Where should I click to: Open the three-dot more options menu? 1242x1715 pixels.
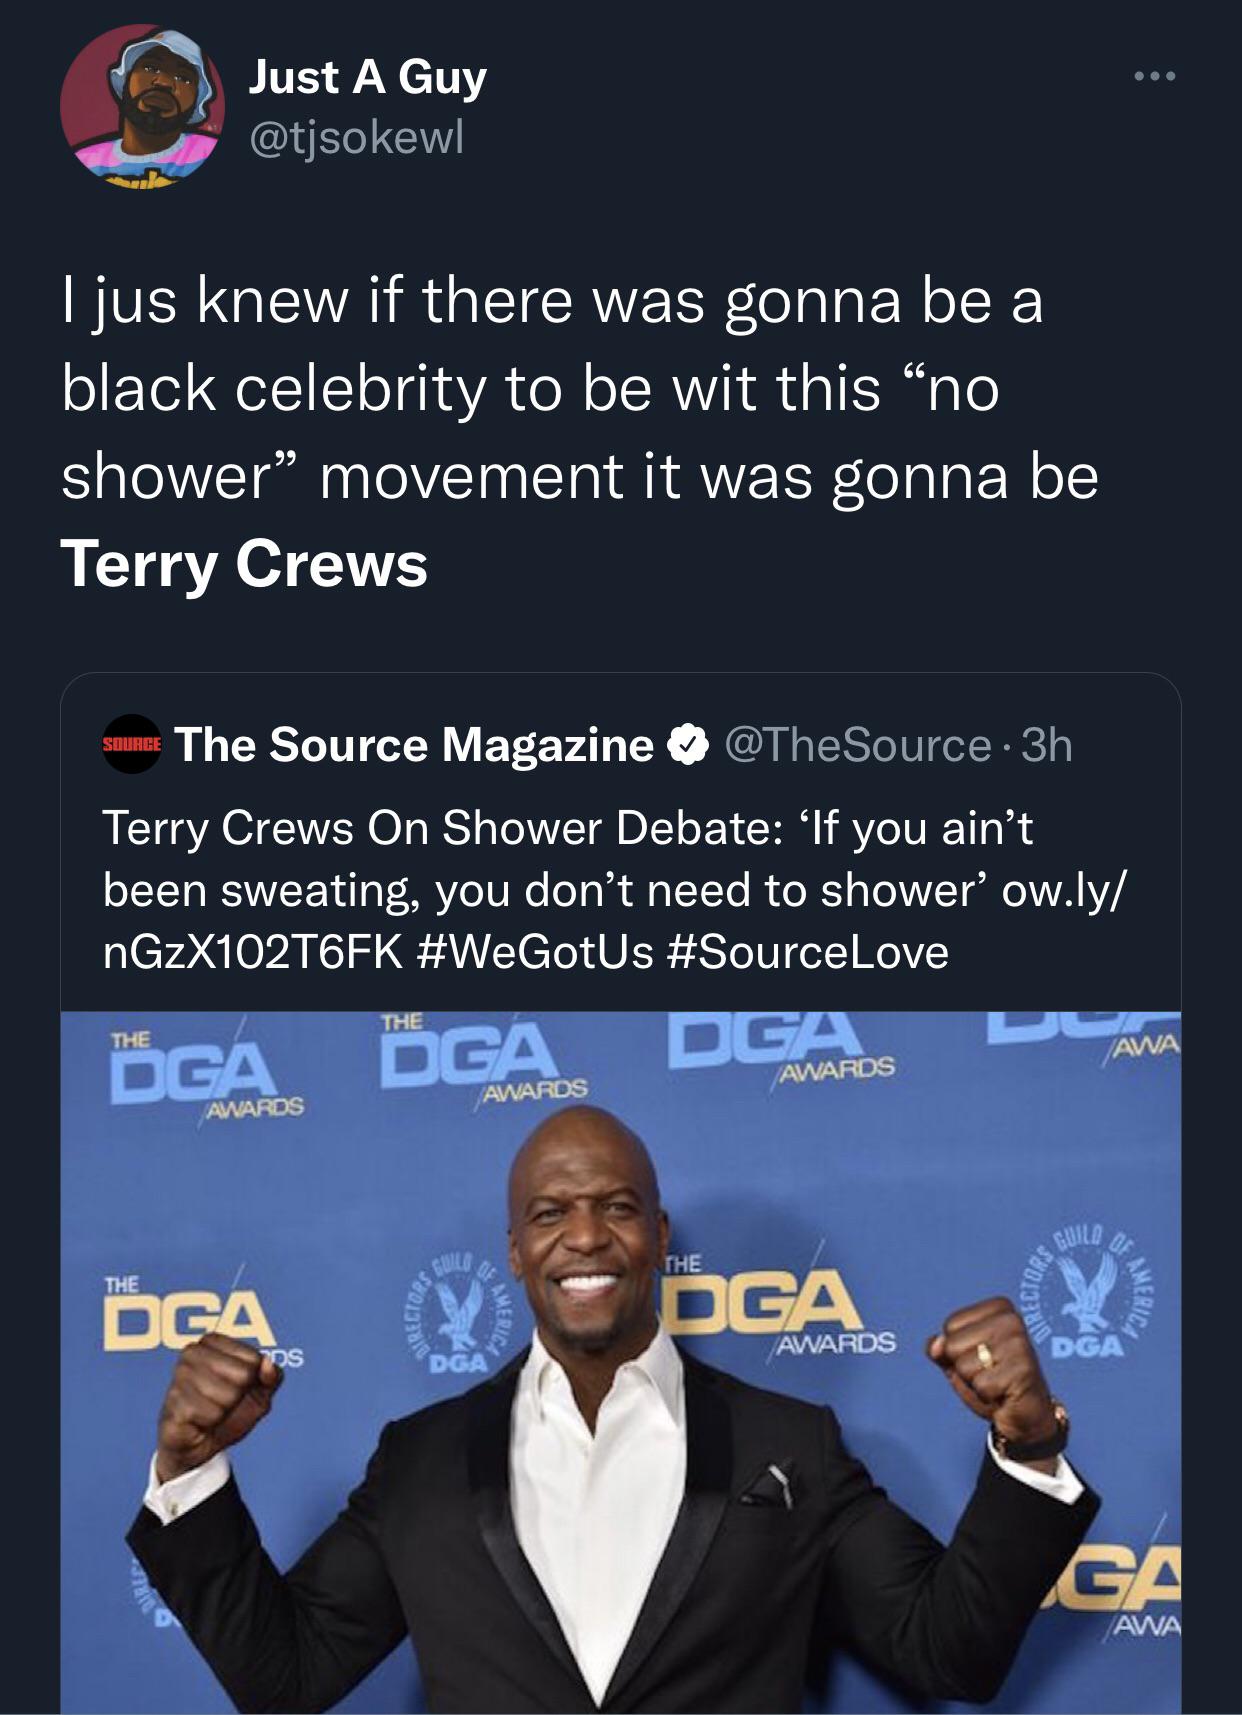[x=1157, y=77]
